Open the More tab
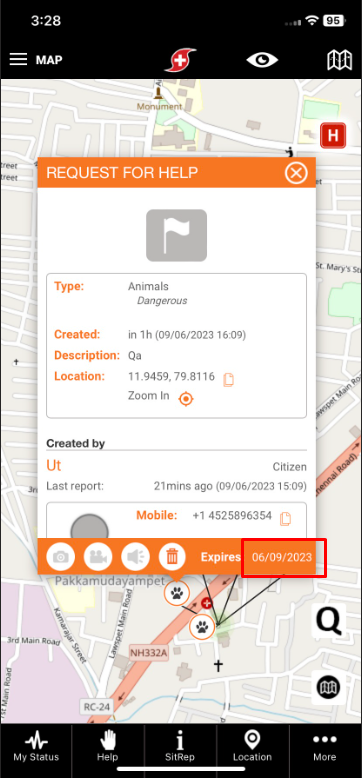 [x=325, y=747]
